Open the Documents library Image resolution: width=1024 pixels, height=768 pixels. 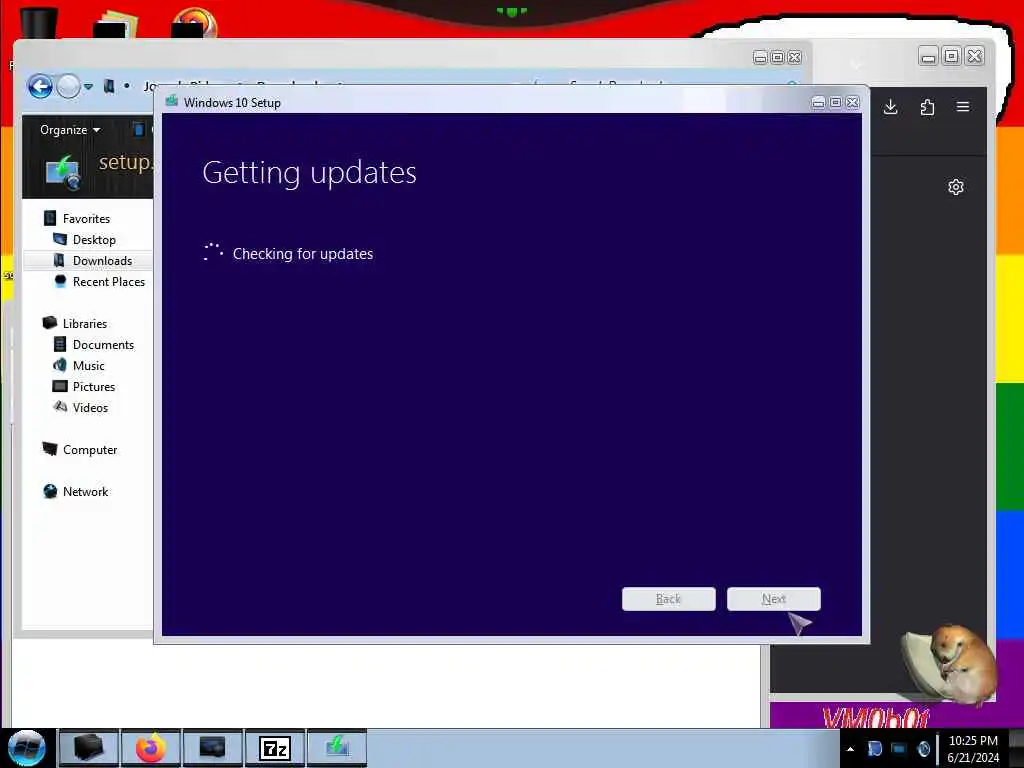(103, 344)
